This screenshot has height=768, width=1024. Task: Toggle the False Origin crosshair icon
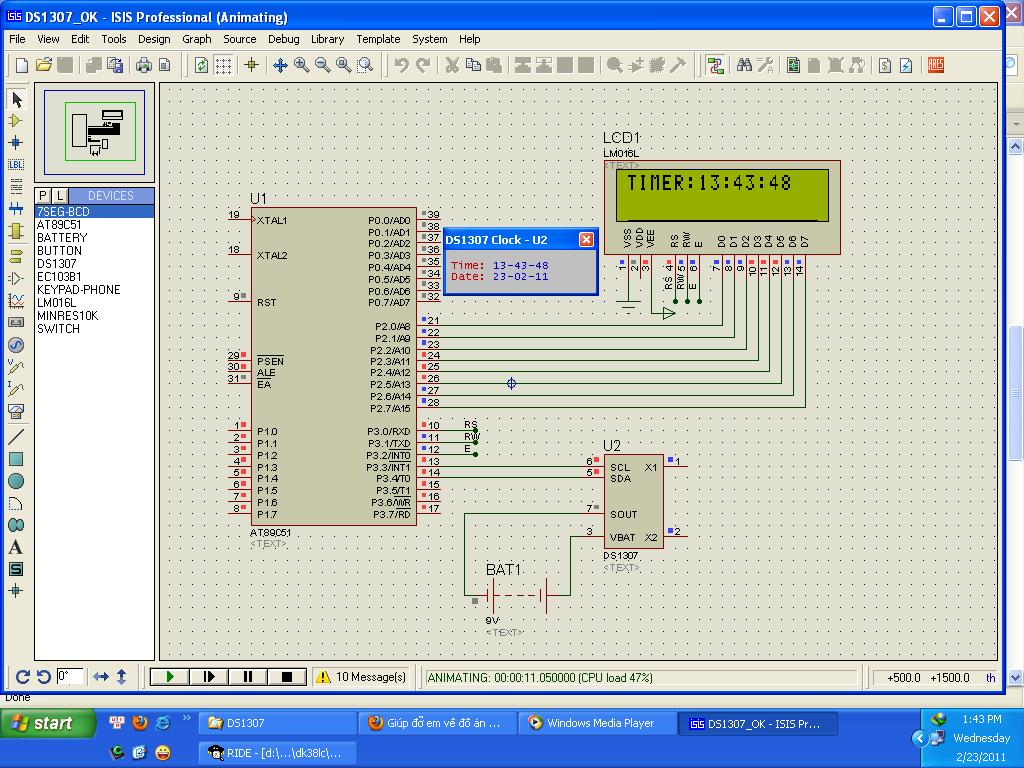[251, 65]
